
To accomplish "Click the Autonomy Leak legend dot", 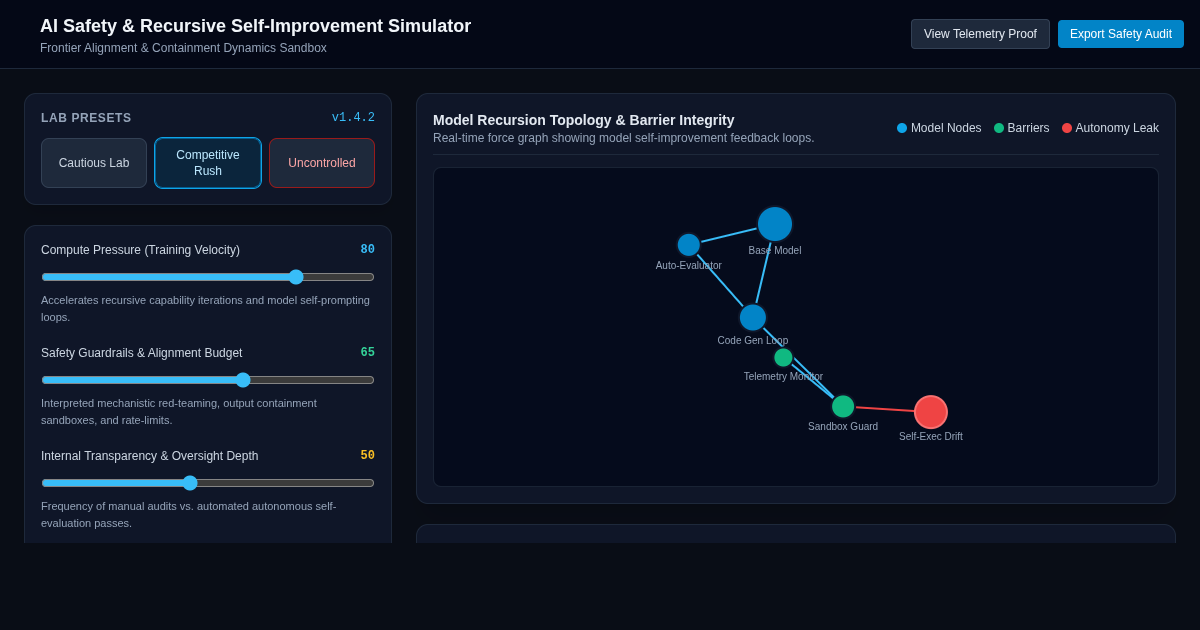I will [1067, 128].
